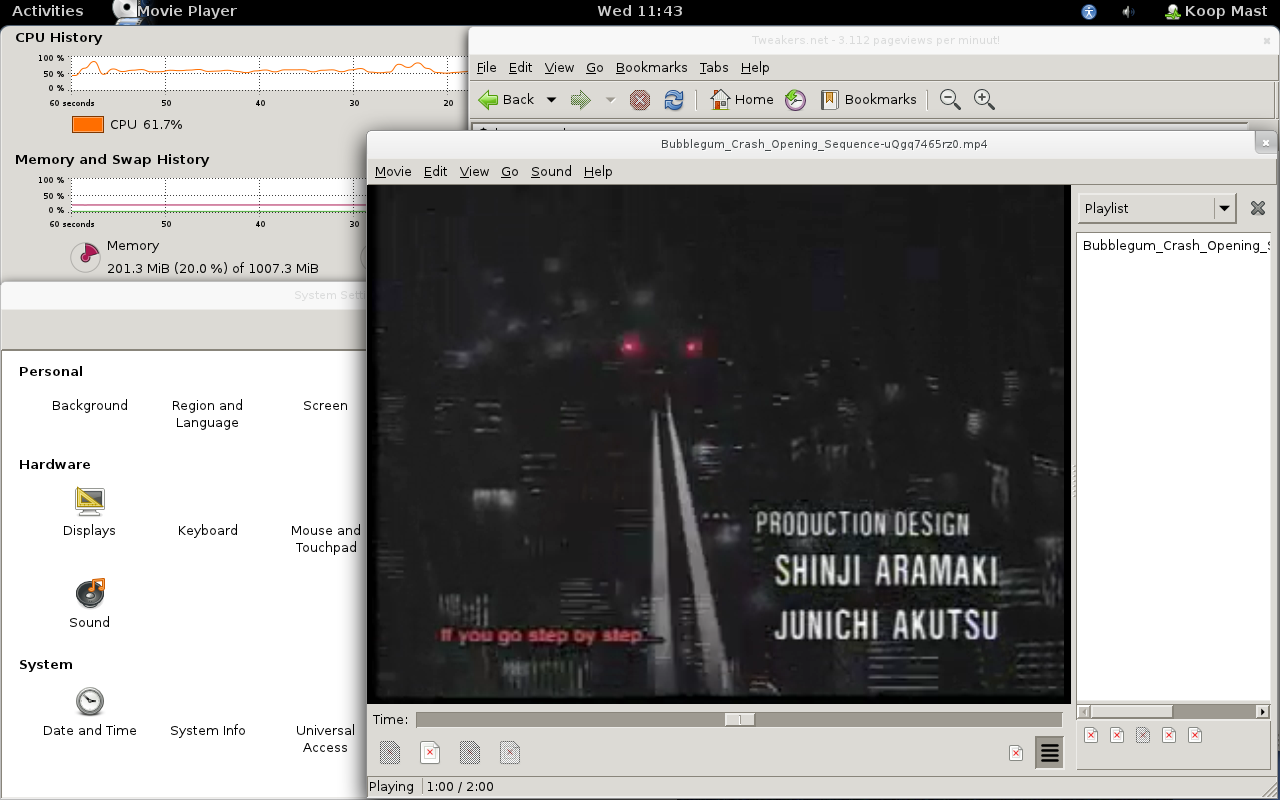Click the Back arrow in the browser toolbar

(489, 100)
